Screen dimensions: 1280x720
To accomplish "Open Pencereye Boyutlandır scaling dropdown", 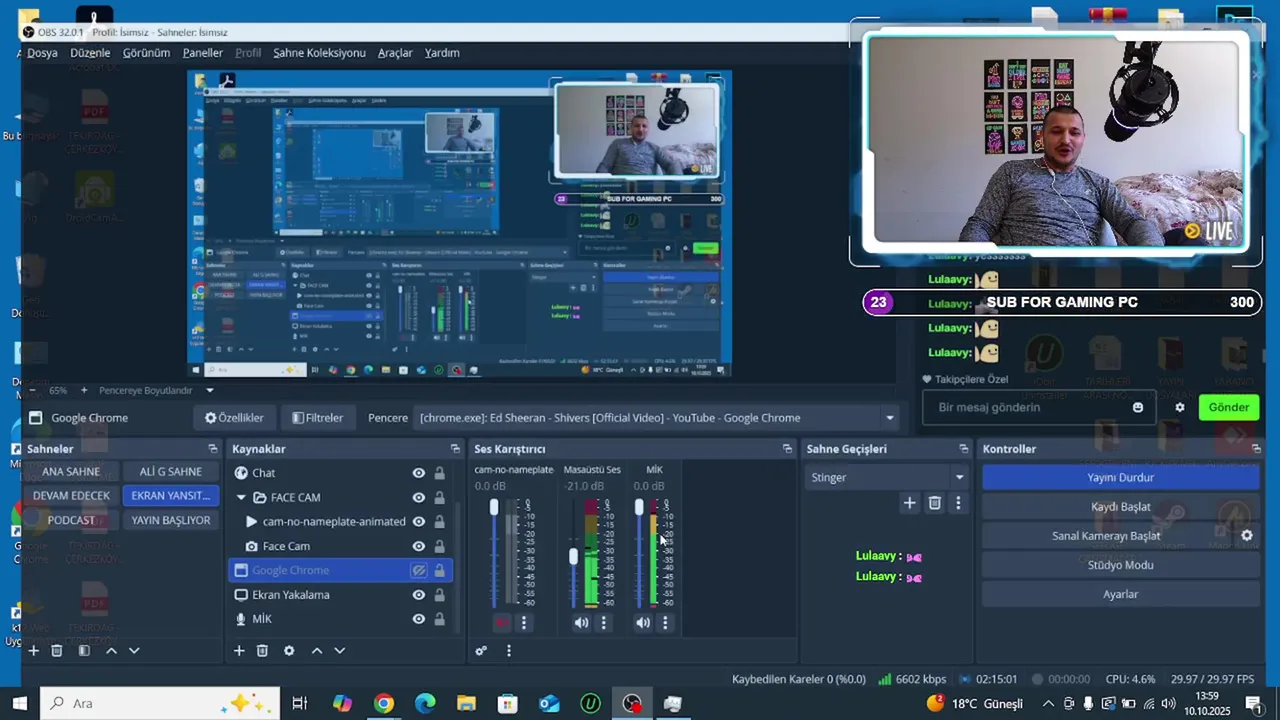I will 156,390.
